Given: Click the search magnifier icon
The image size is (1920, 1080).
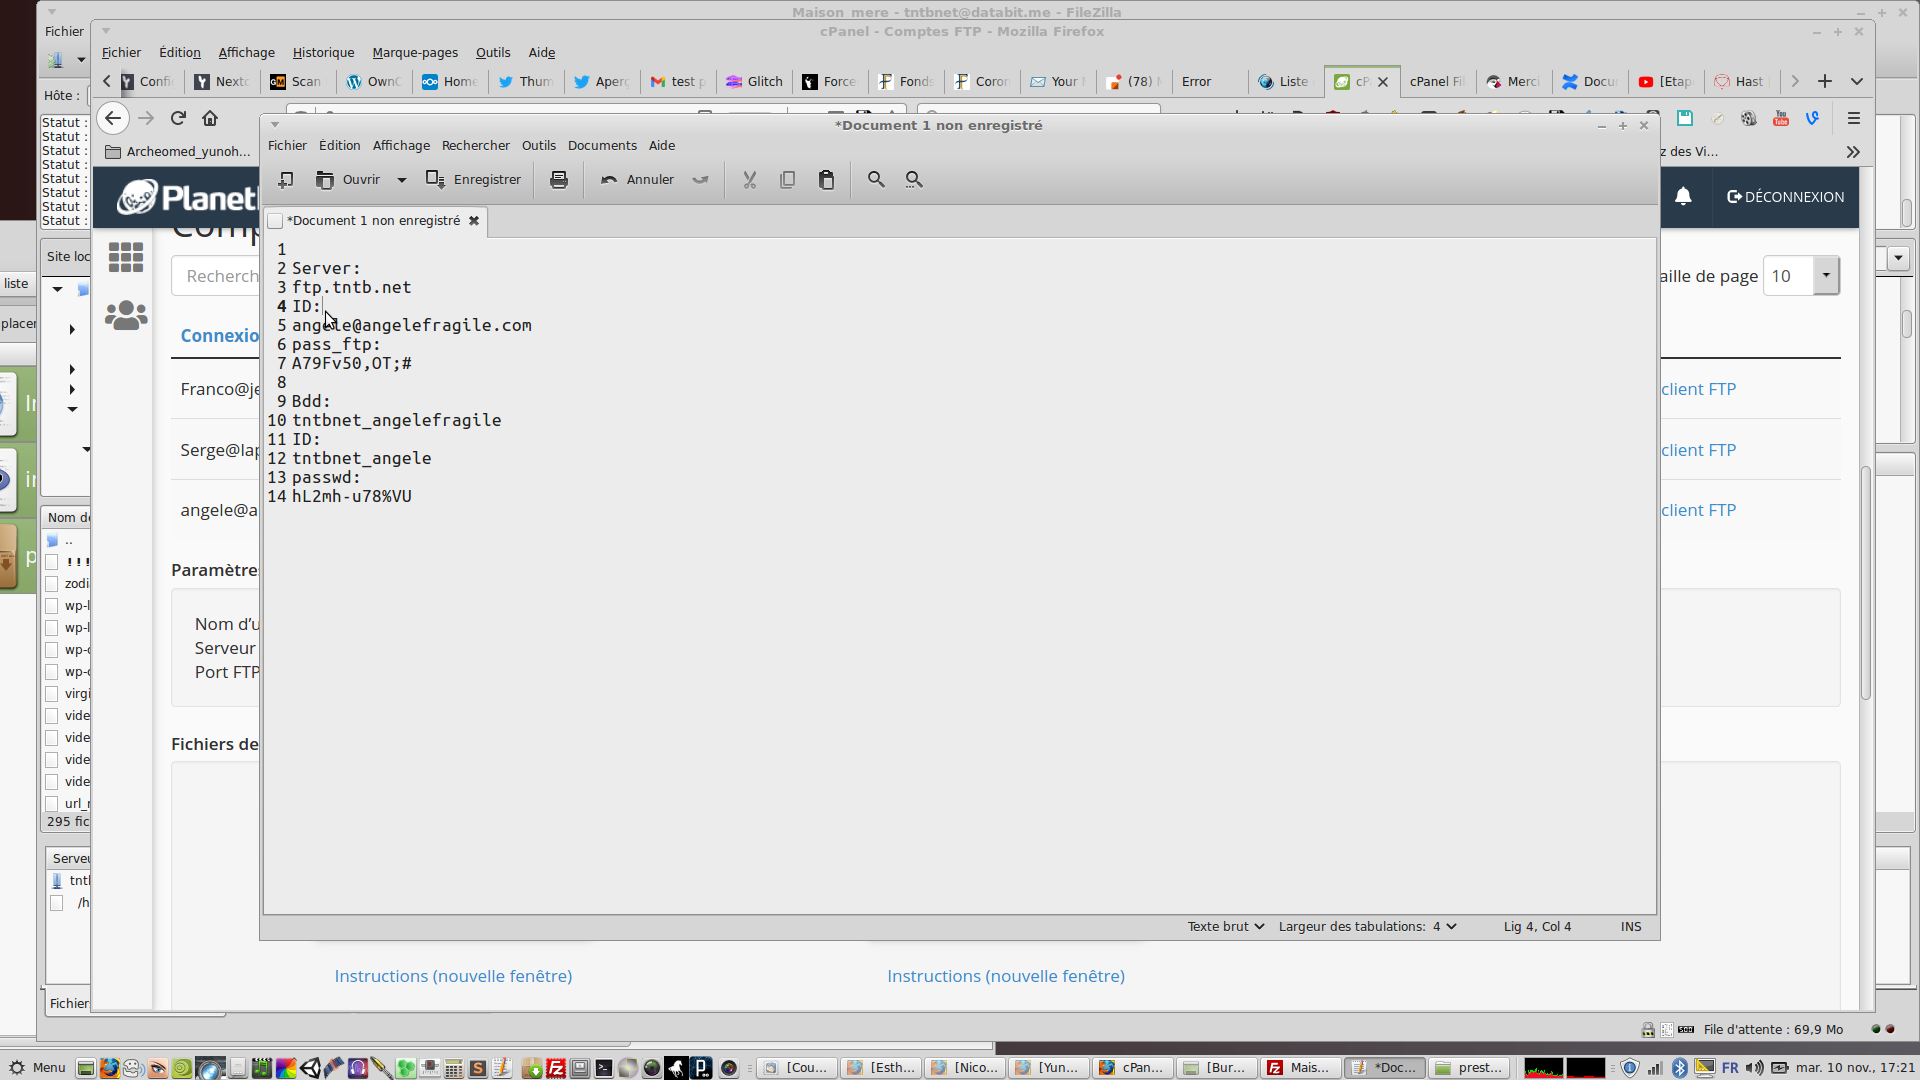Looking at the screenshot, I should click(x=876, y=180).
